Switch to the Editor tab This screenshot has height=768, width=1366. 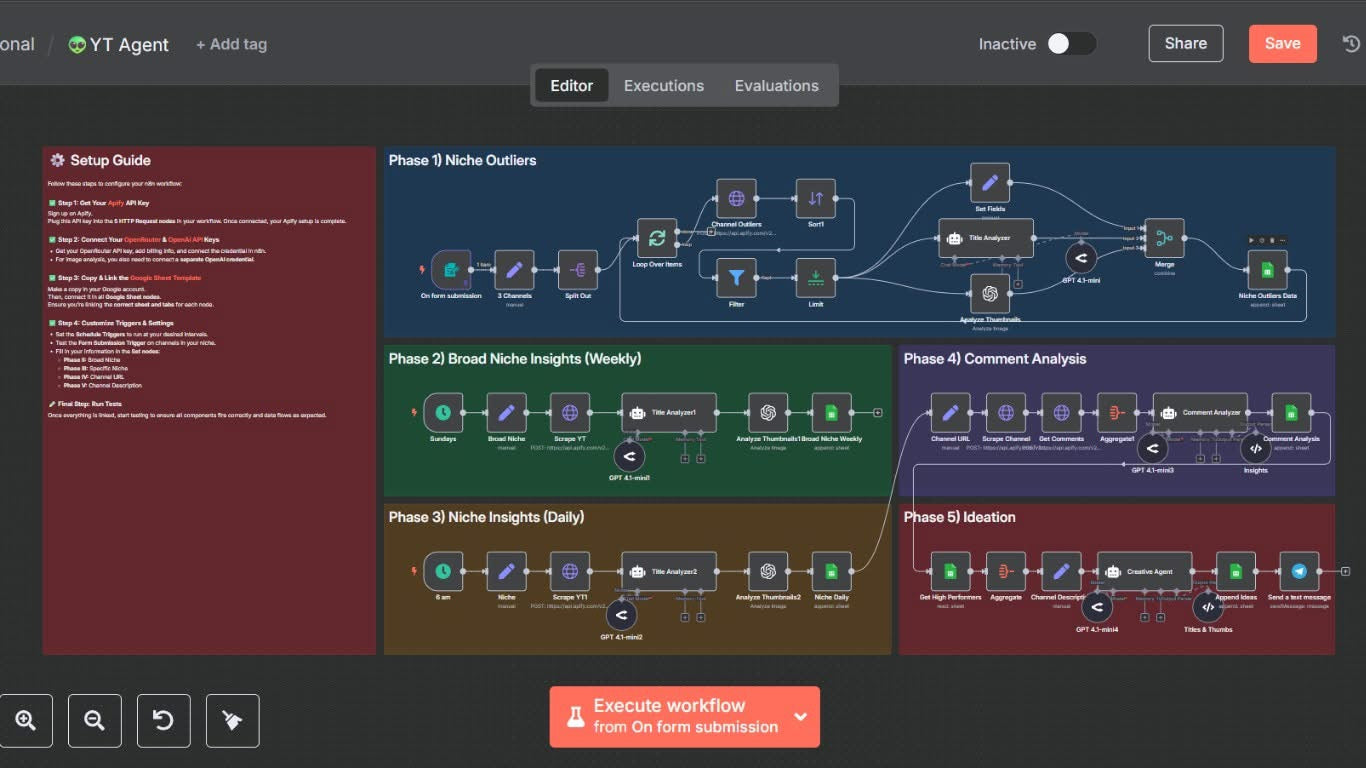[x=572, y=86]
